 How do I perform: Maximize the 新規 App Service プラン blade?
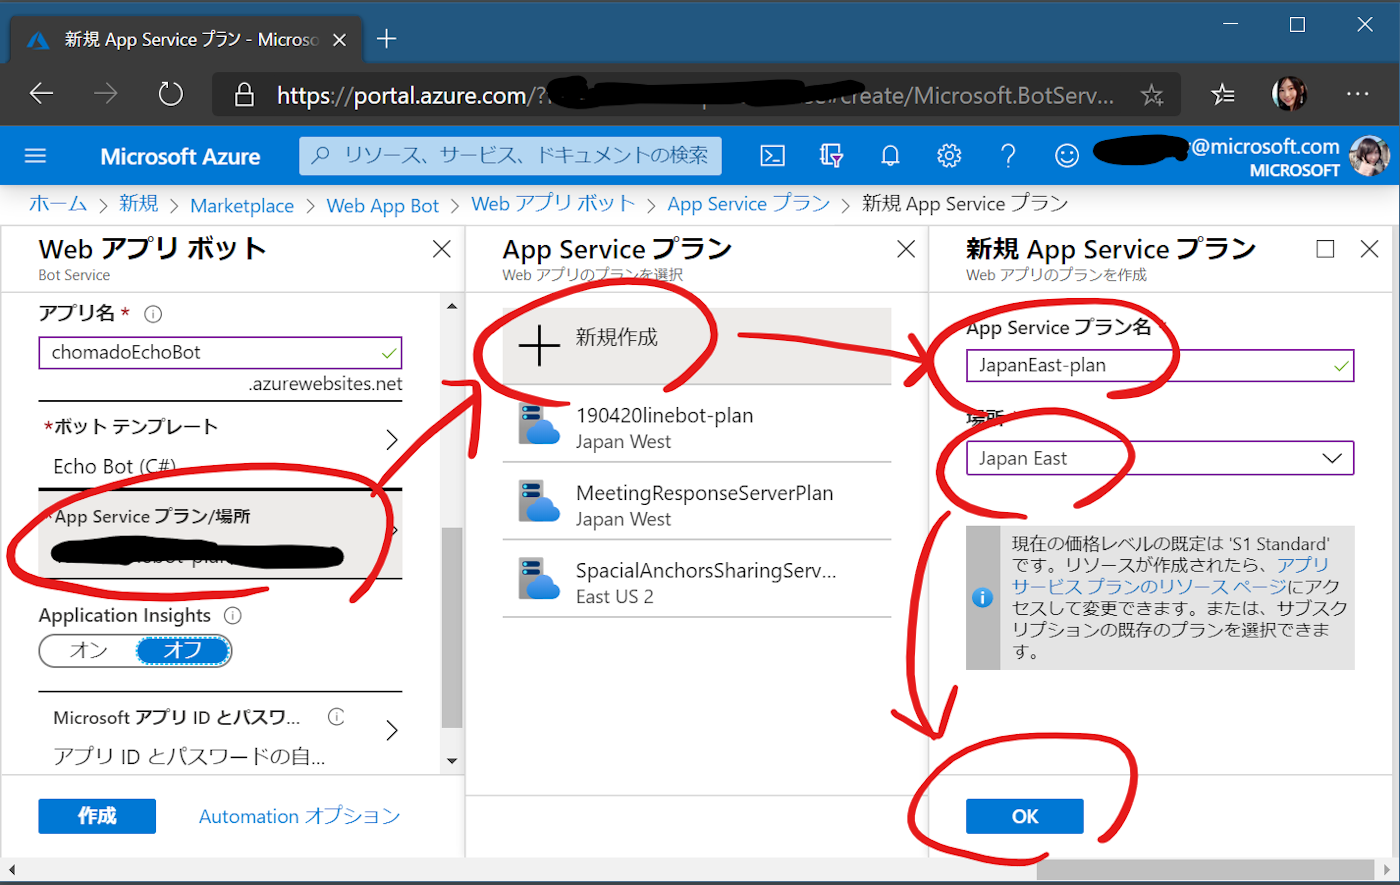pyautogui.click(x=1325, y=249)
